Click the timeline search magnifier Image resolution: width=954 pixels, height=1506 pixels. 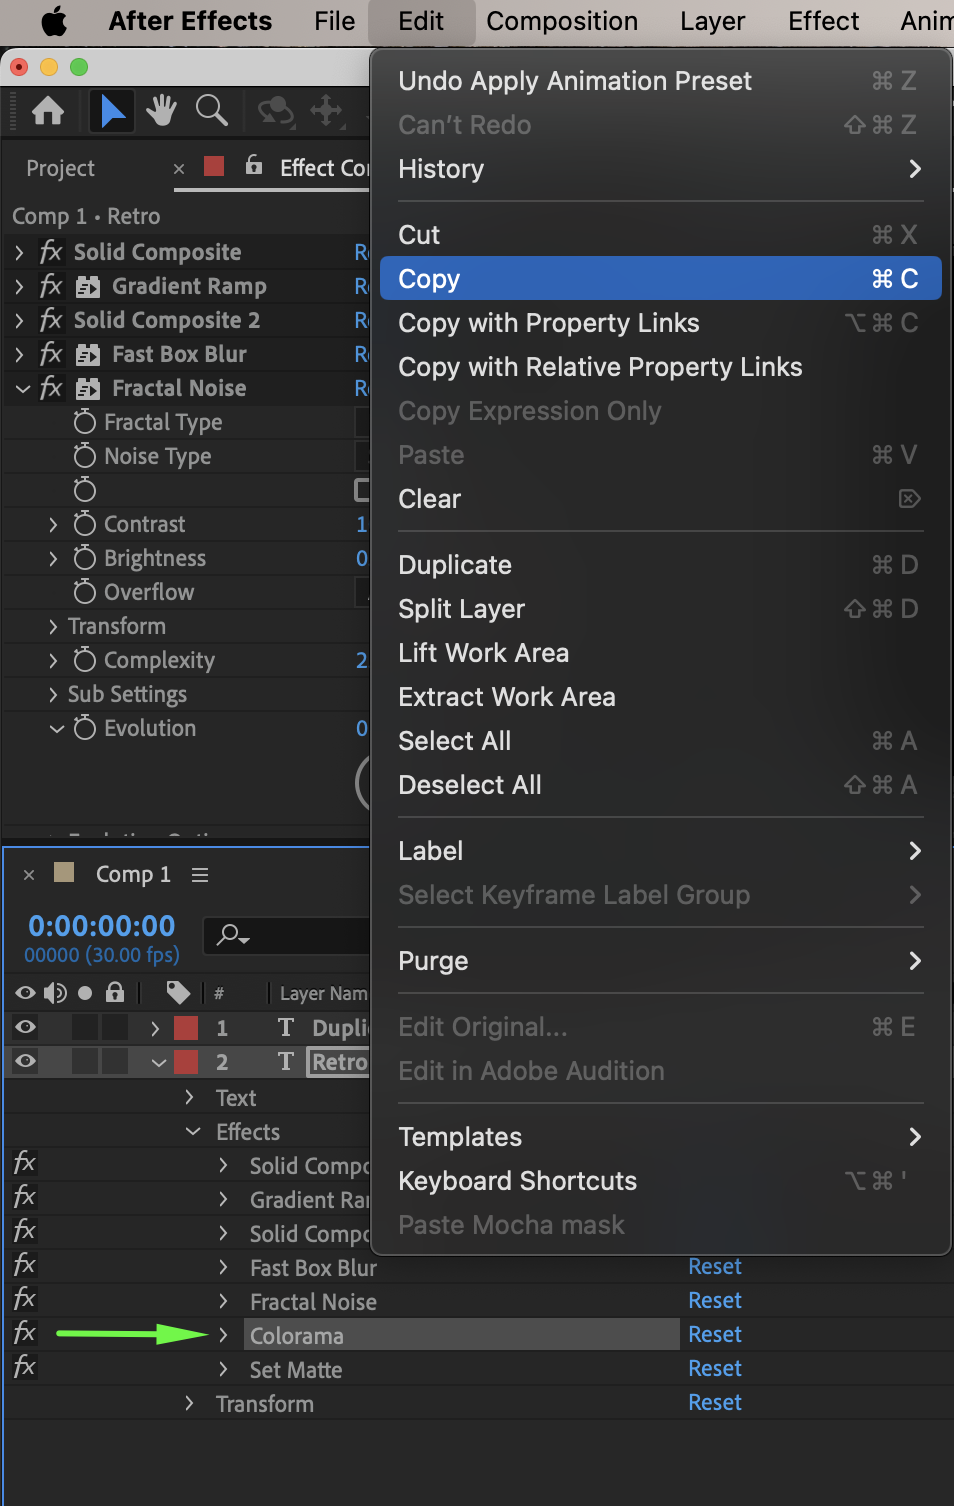click(232, 935)
